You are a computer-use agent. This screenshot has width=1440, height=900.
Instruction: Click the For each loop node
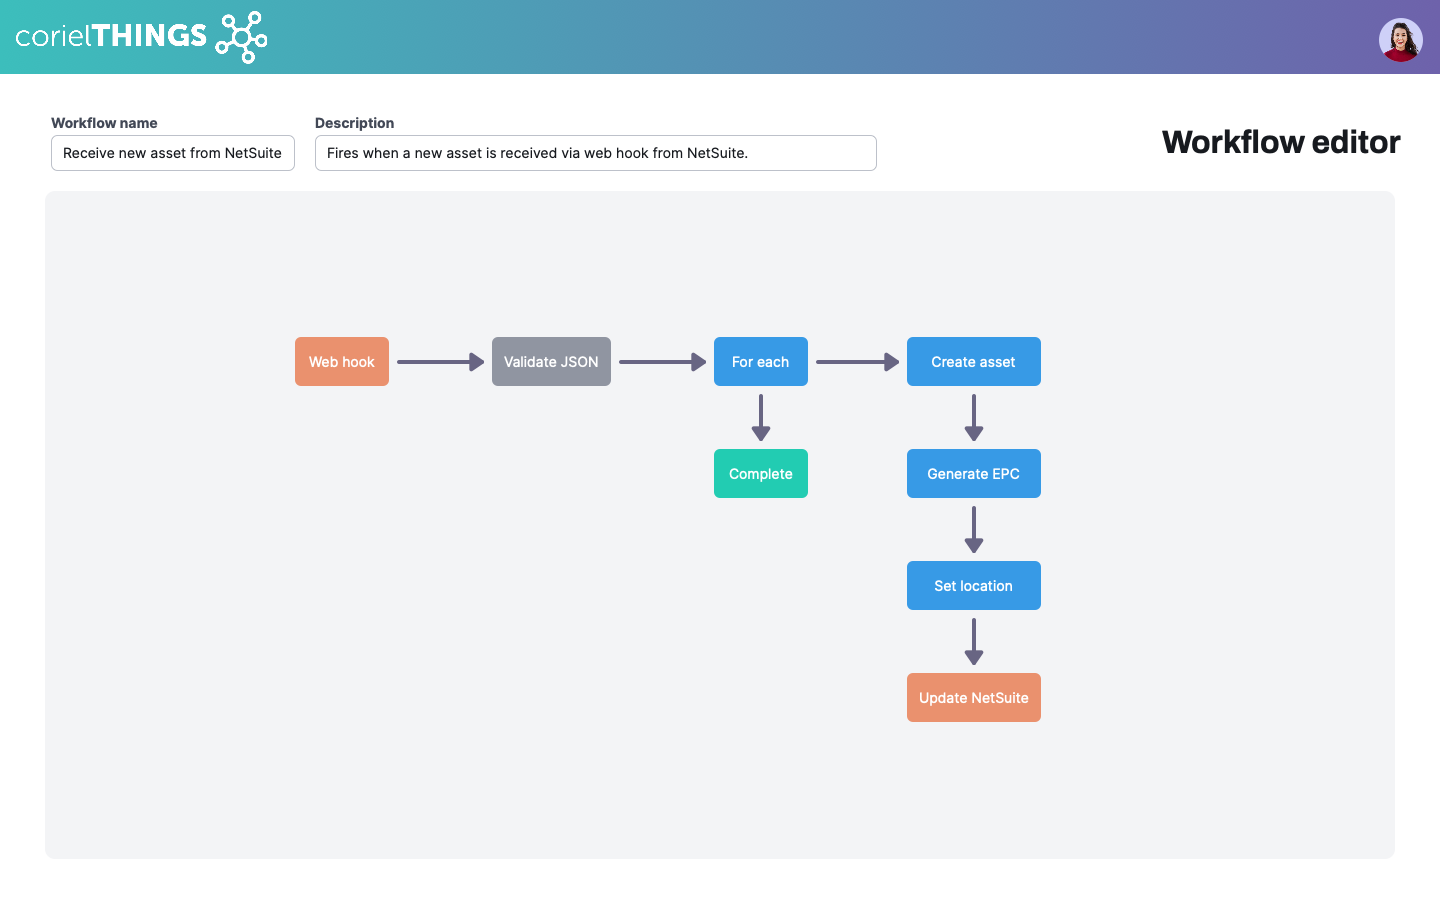760,362
